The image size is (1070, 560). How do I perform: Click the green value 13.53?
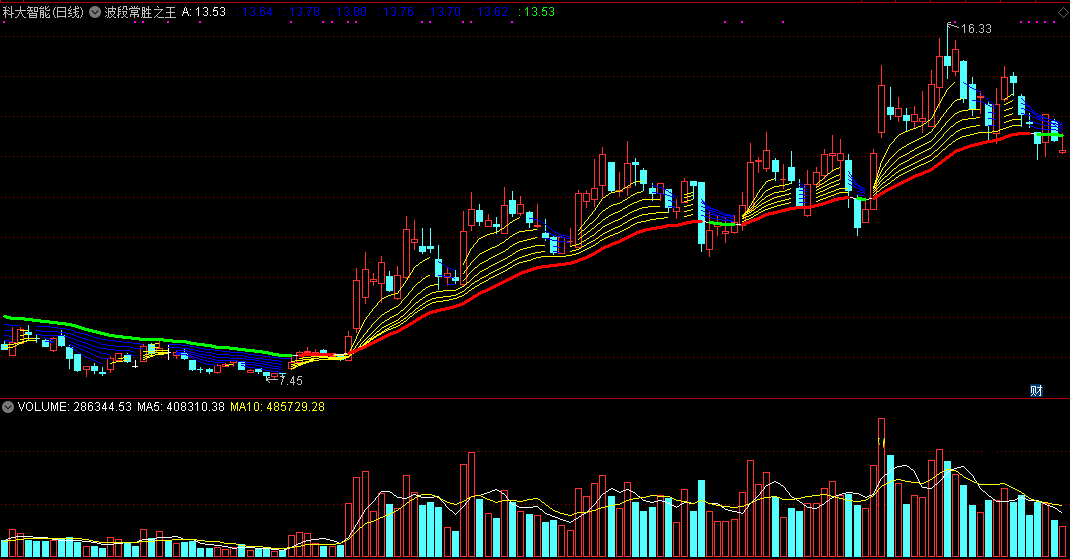[538, 12]
